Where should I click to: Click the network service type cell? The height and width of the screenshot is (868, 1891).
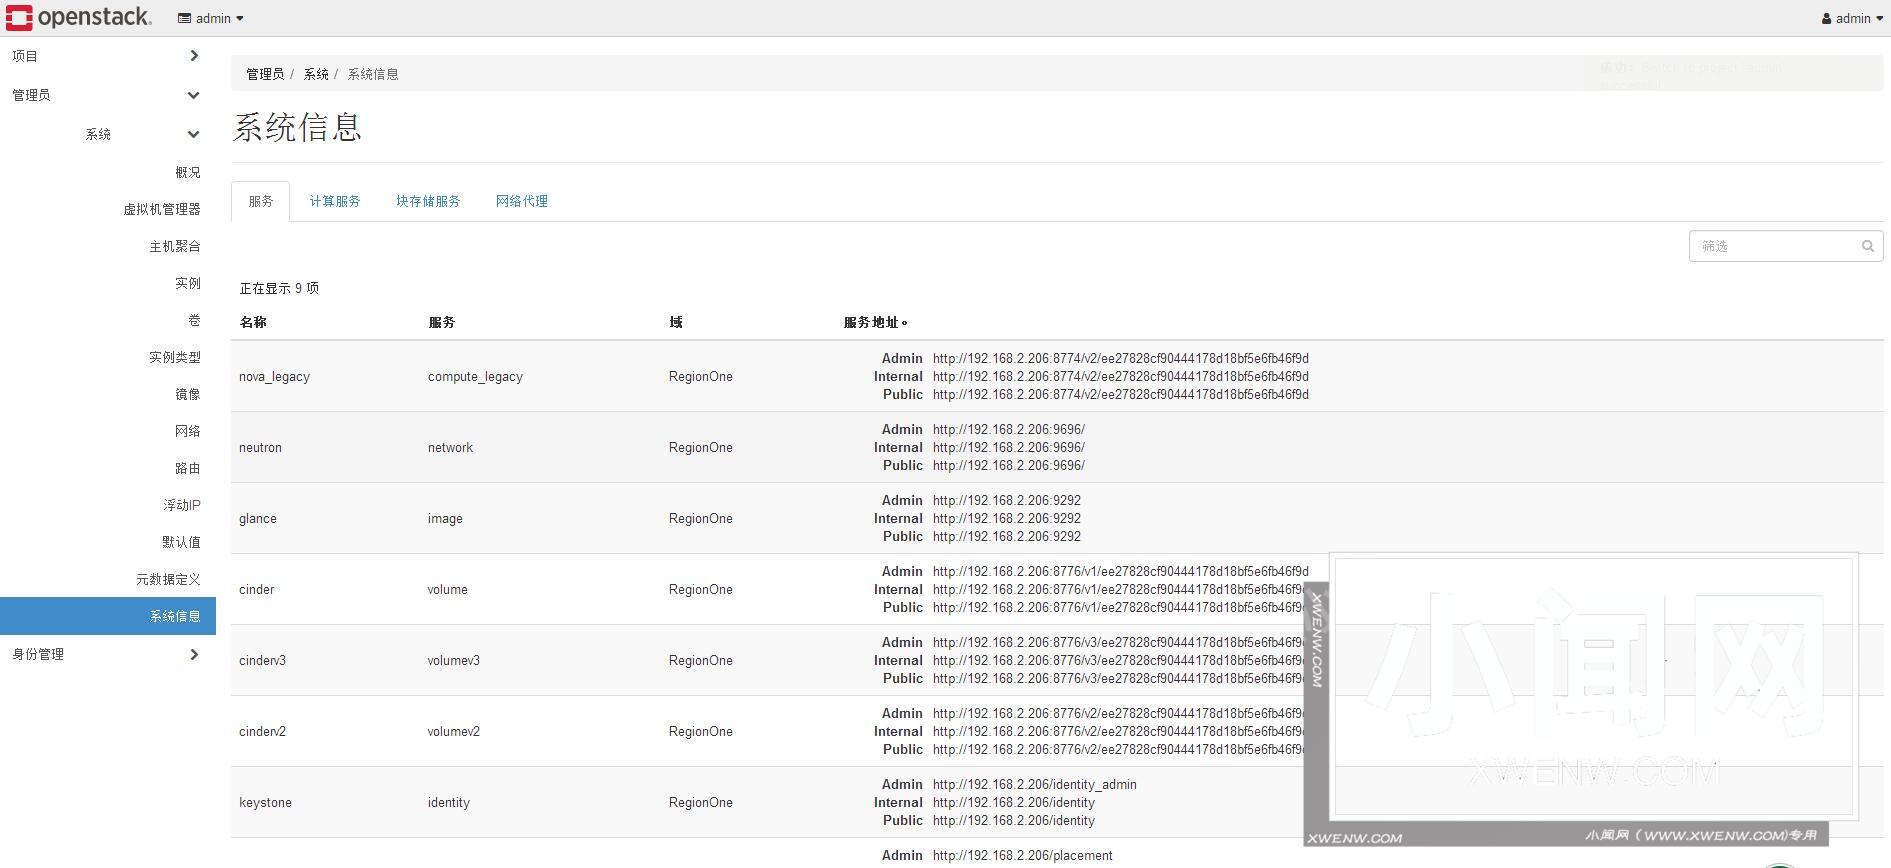tap(450, 448)
